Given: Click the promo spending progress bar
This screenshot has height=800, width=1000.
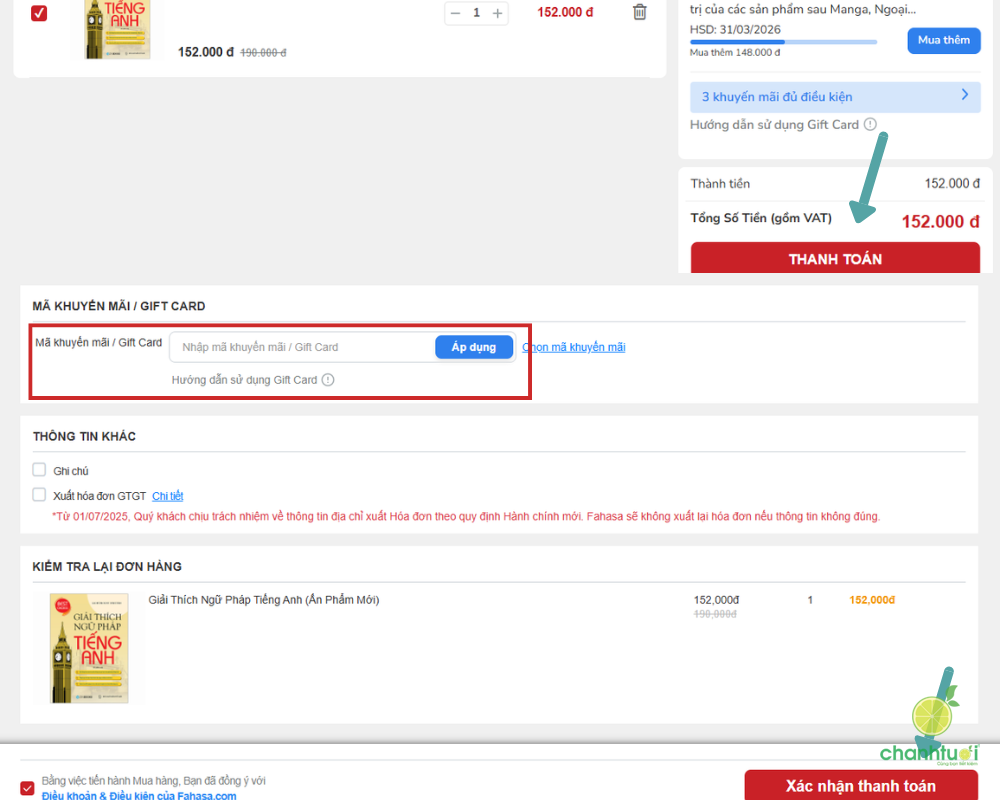Looking at the screenshot, I should (783, 42).
